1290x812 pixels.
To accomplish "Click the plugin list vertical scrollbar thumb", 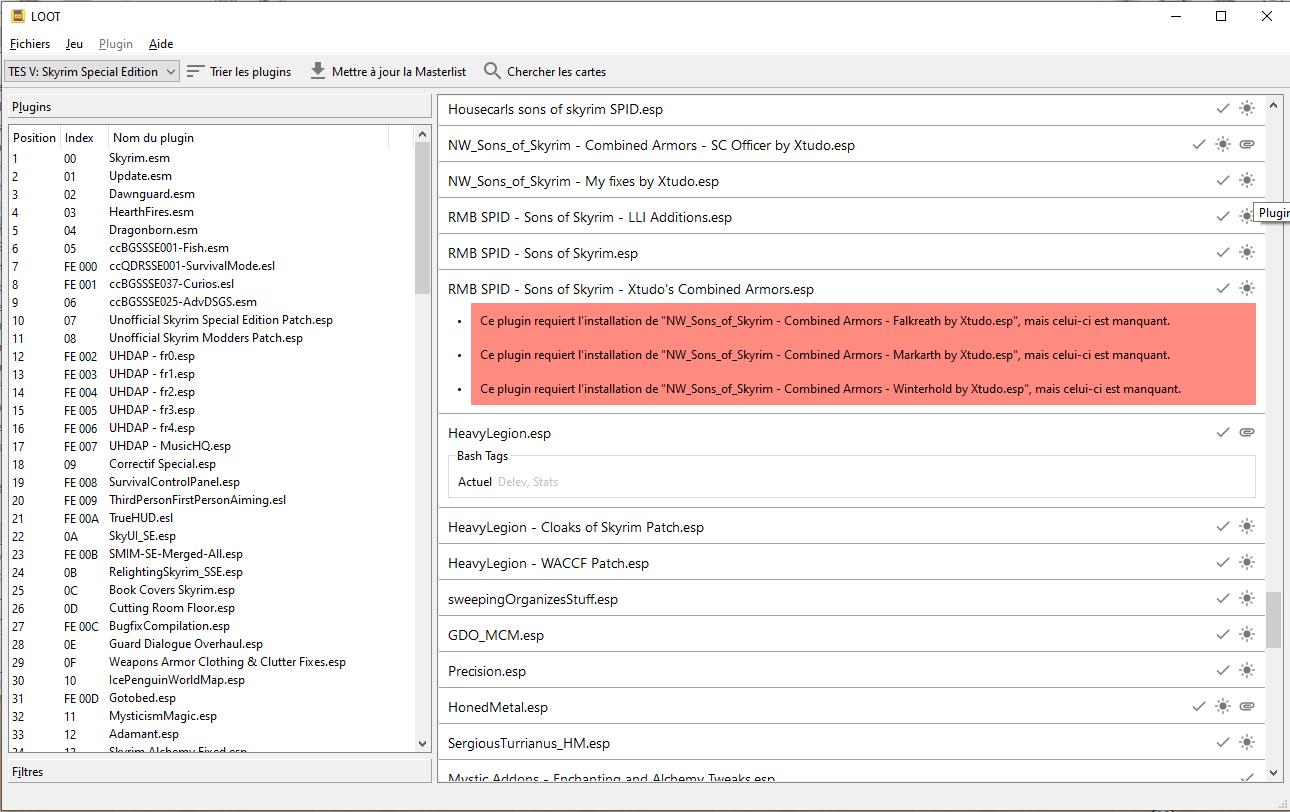I will (422, 216).
